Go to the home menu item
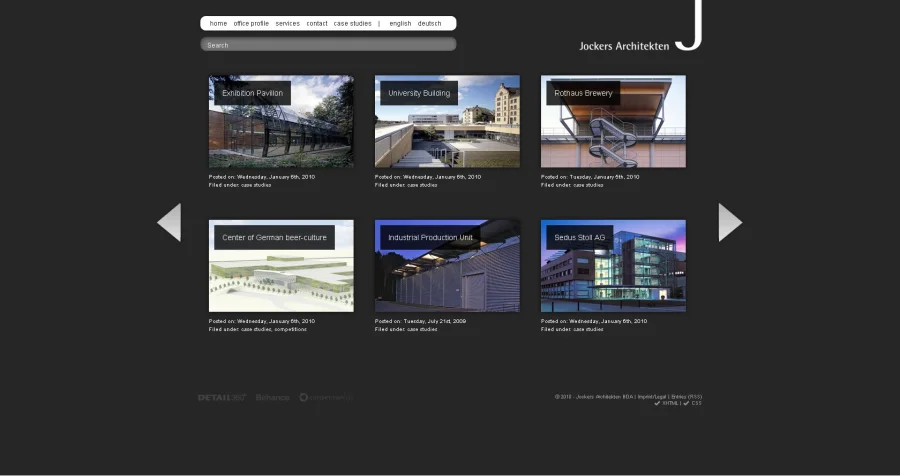 pyautogui.click(x=218, y=23)
